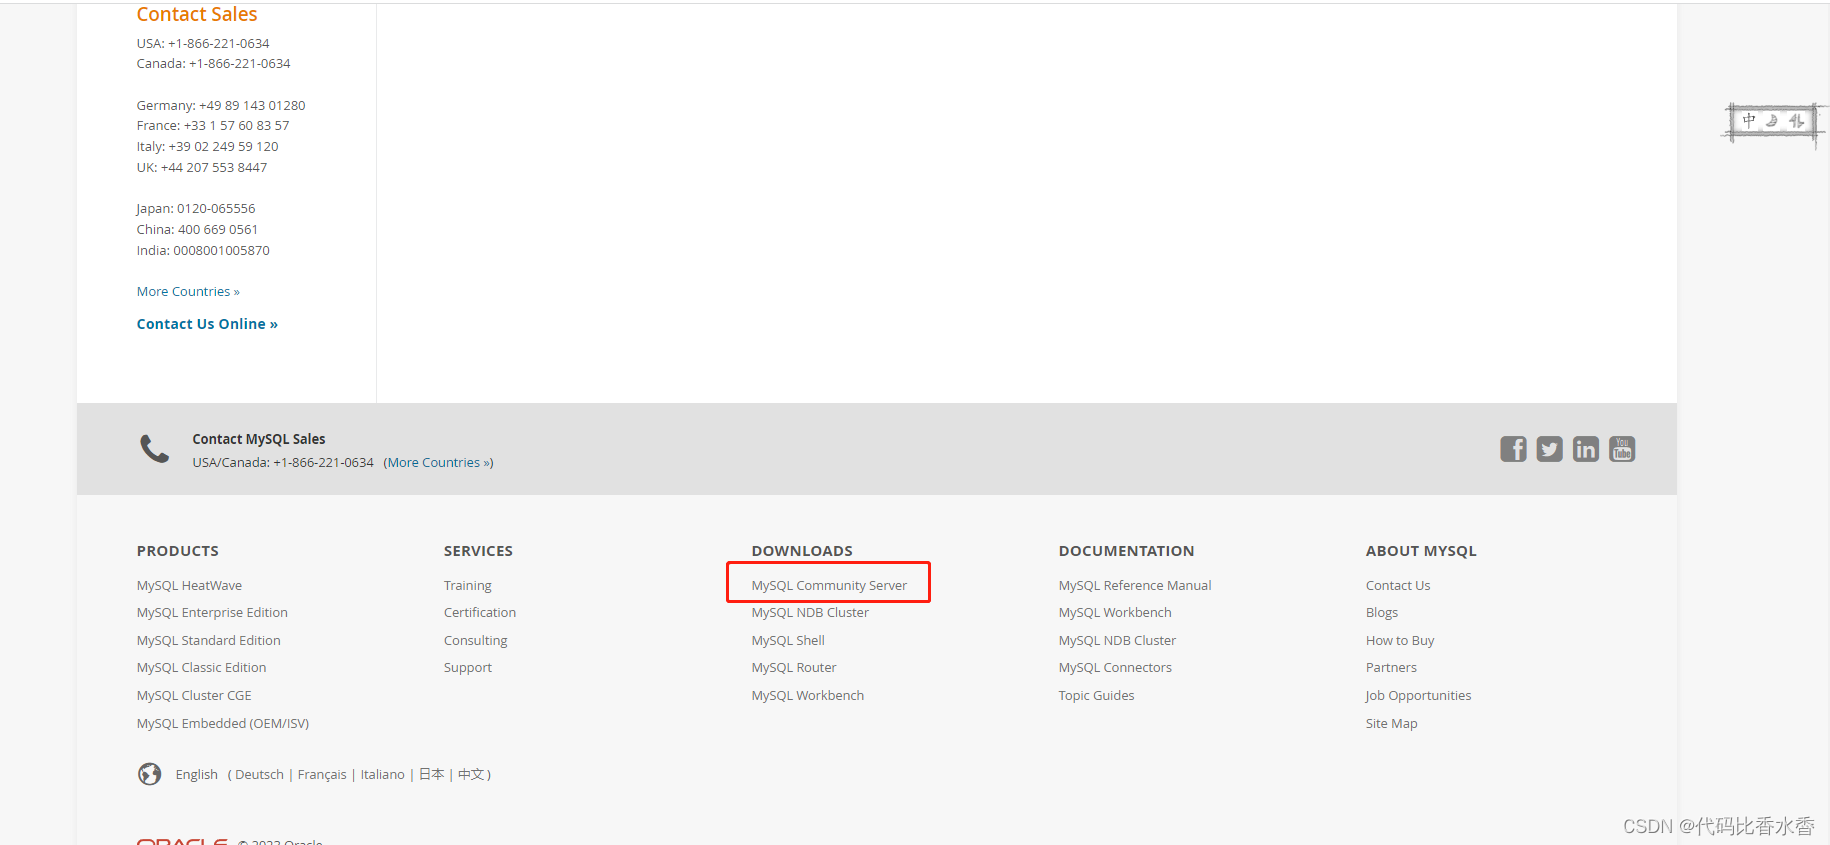Open the Job Opportunities link
Viewport: 1830px width, 845px height.
pyautogui.click(x=1418, y=696)
